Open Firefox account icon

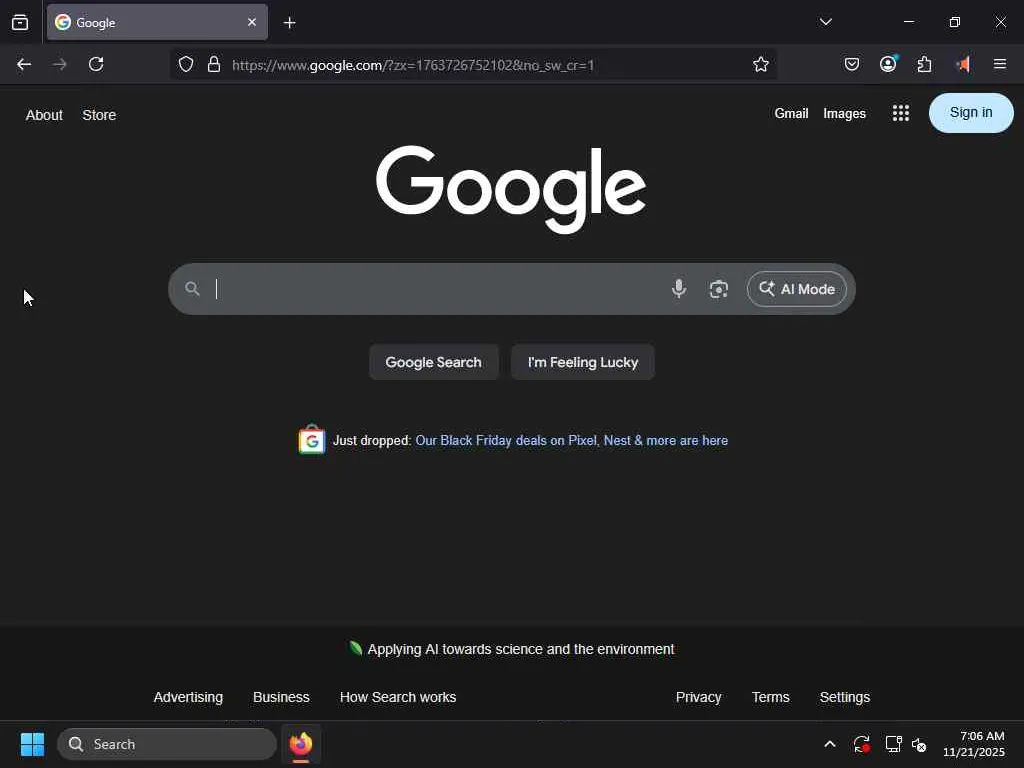(x=888, y=63)
